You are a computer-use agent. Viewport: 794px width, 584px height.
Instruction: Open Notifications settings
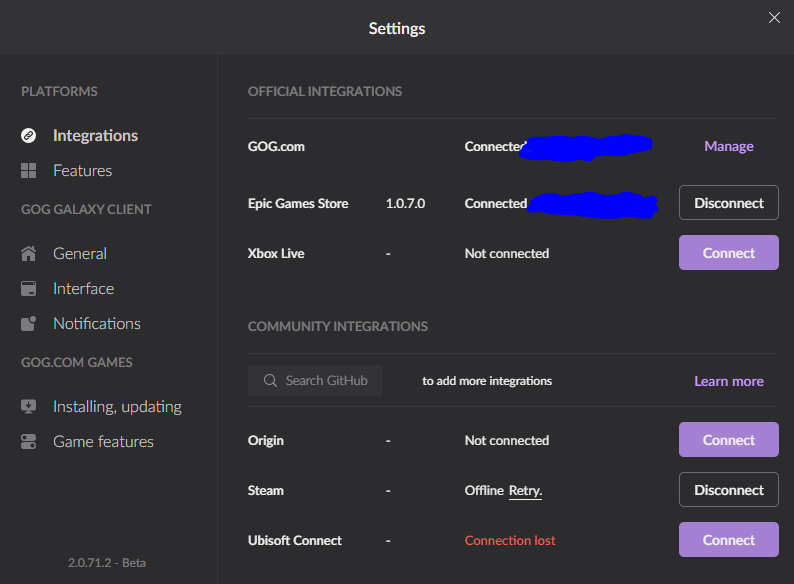tap(97, 324)
